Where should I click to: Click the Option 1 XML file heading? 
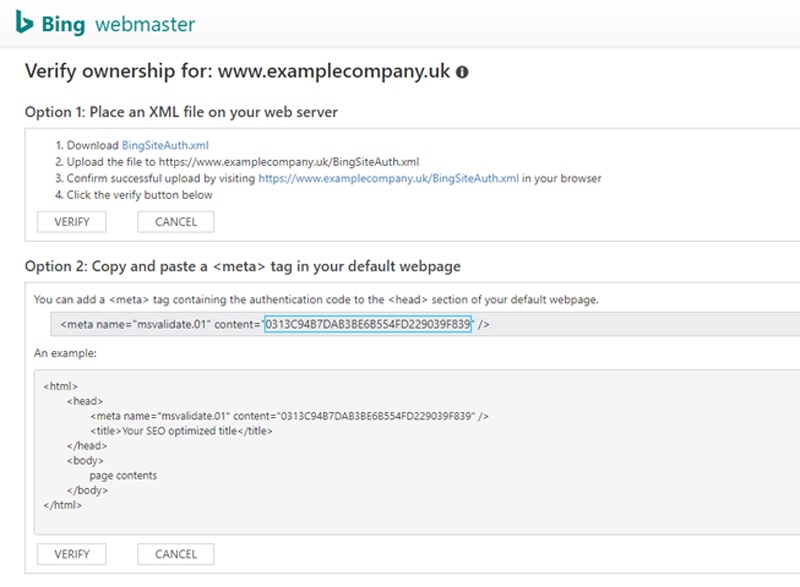pos(181,112)
